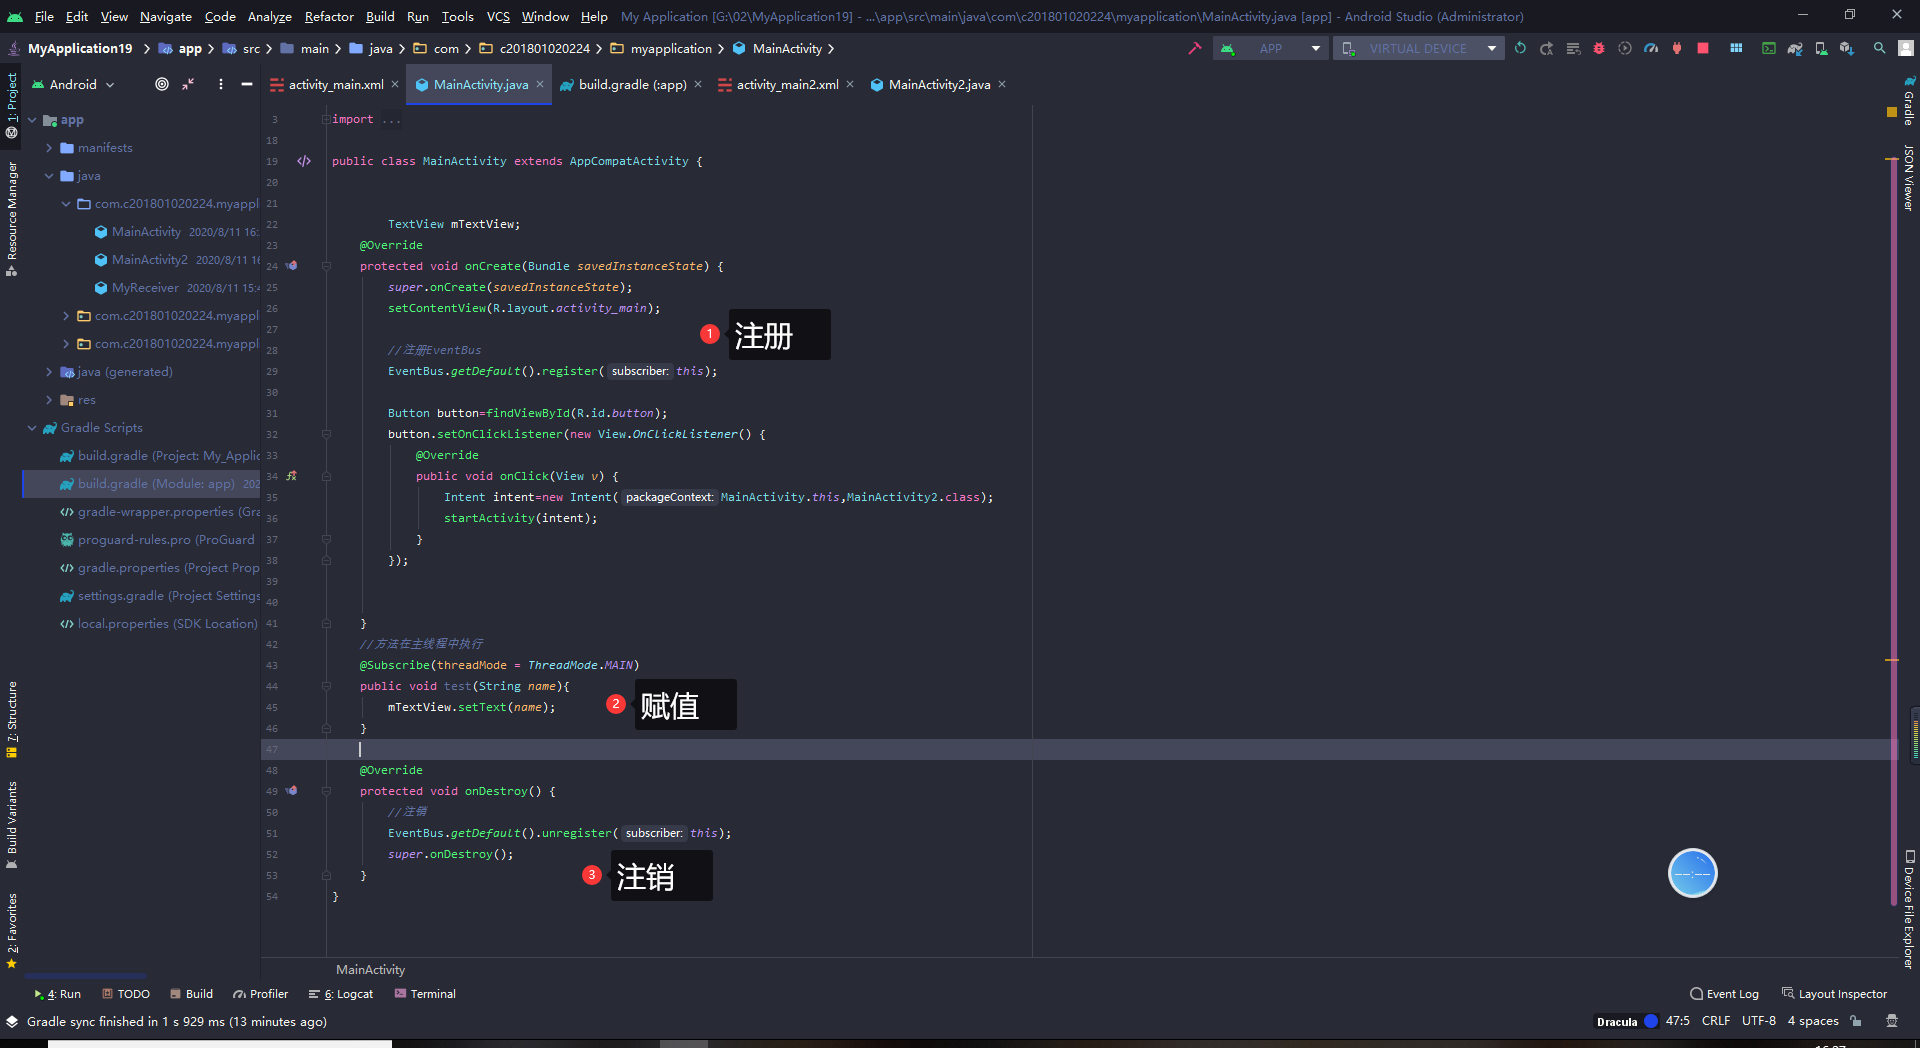Click the read-only lock icon in status bar
This screenshot has height=1048, width=1920.
point(1856,1021)
